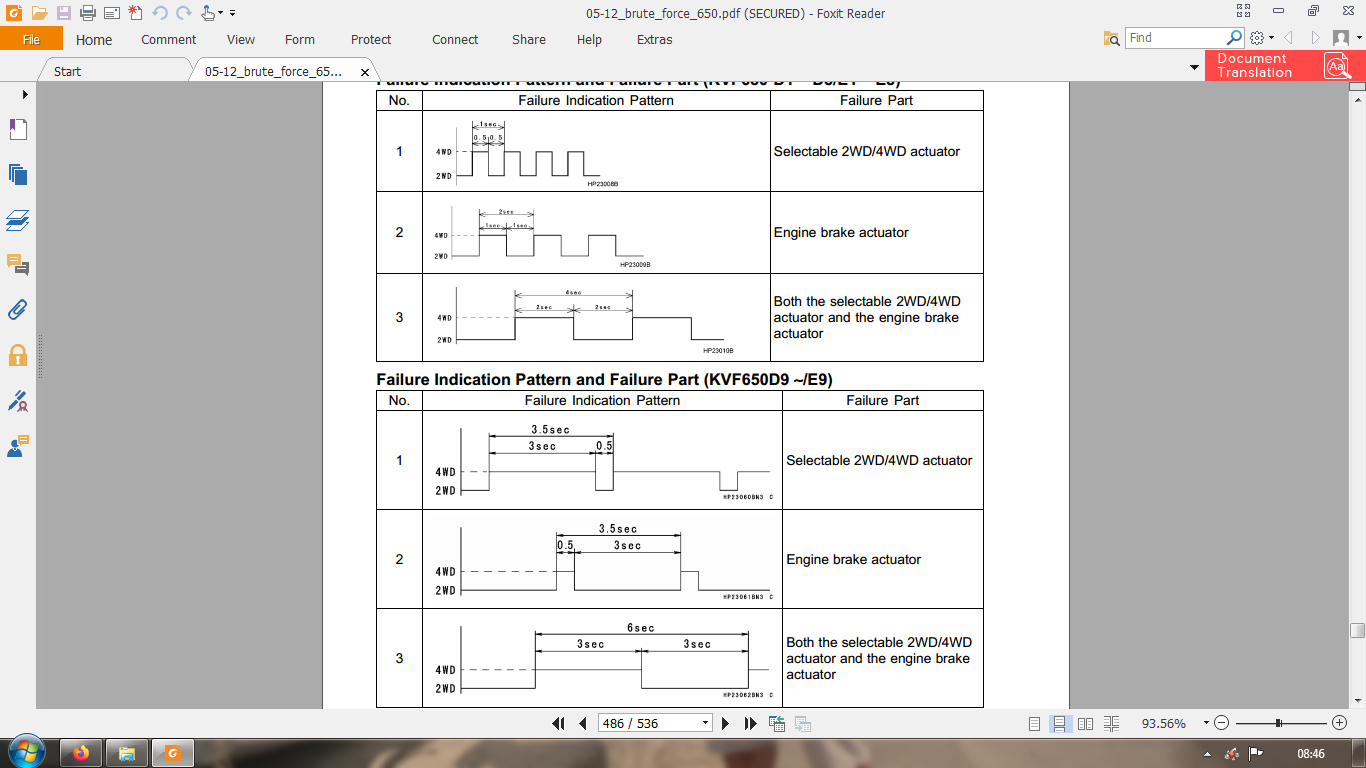Go to the last page button

tap(750, 723)
